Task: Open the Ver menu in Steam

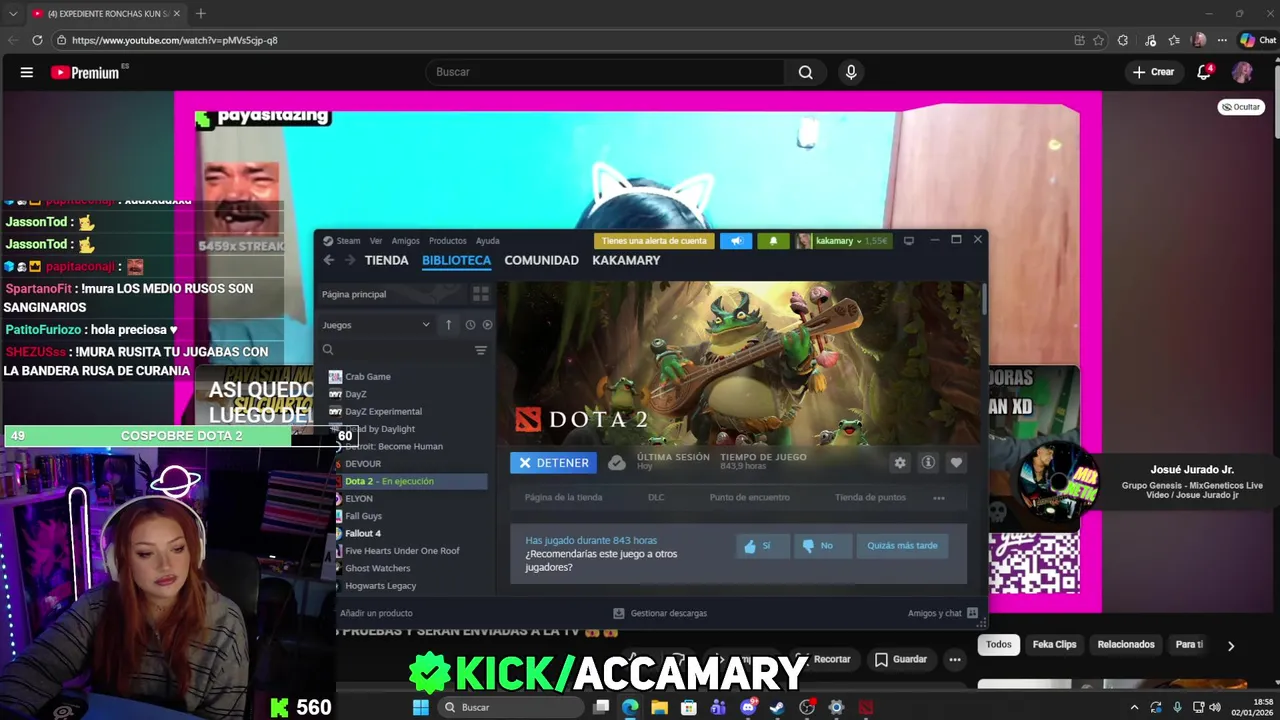Action: point(376,241)
